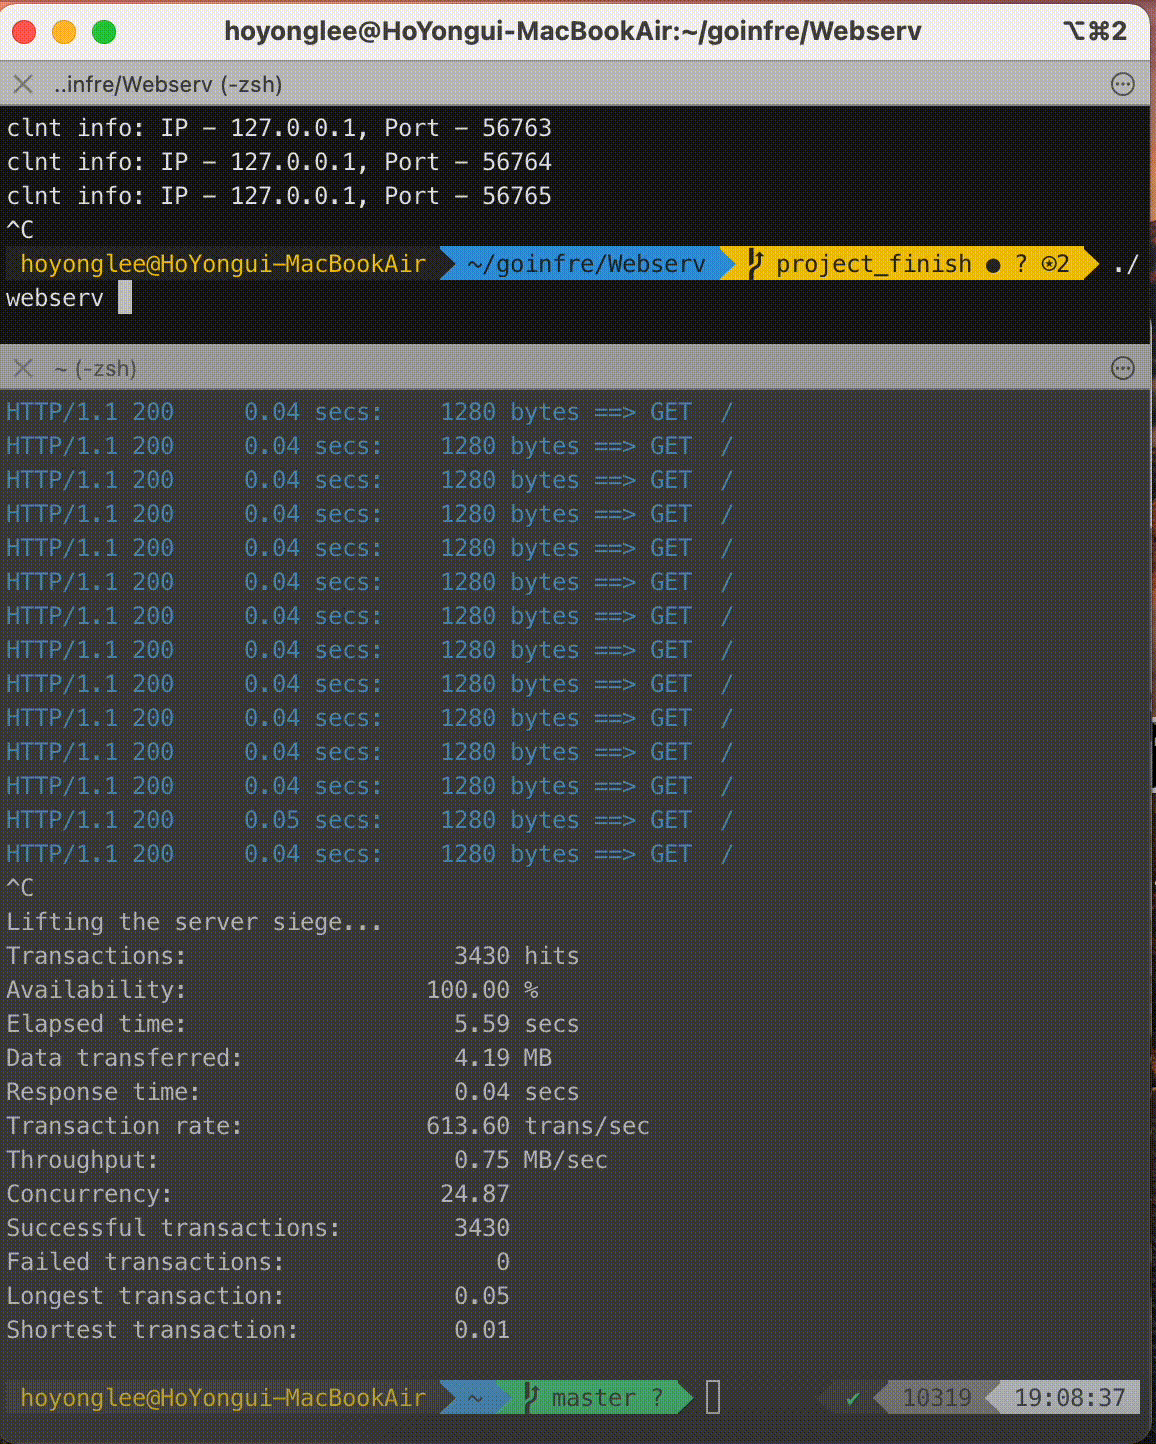Image resolution: width=1156 pixels, height=1444 pixels.
Task: Click the Concurrency 24.87 value
Action: coord(475,1194)
